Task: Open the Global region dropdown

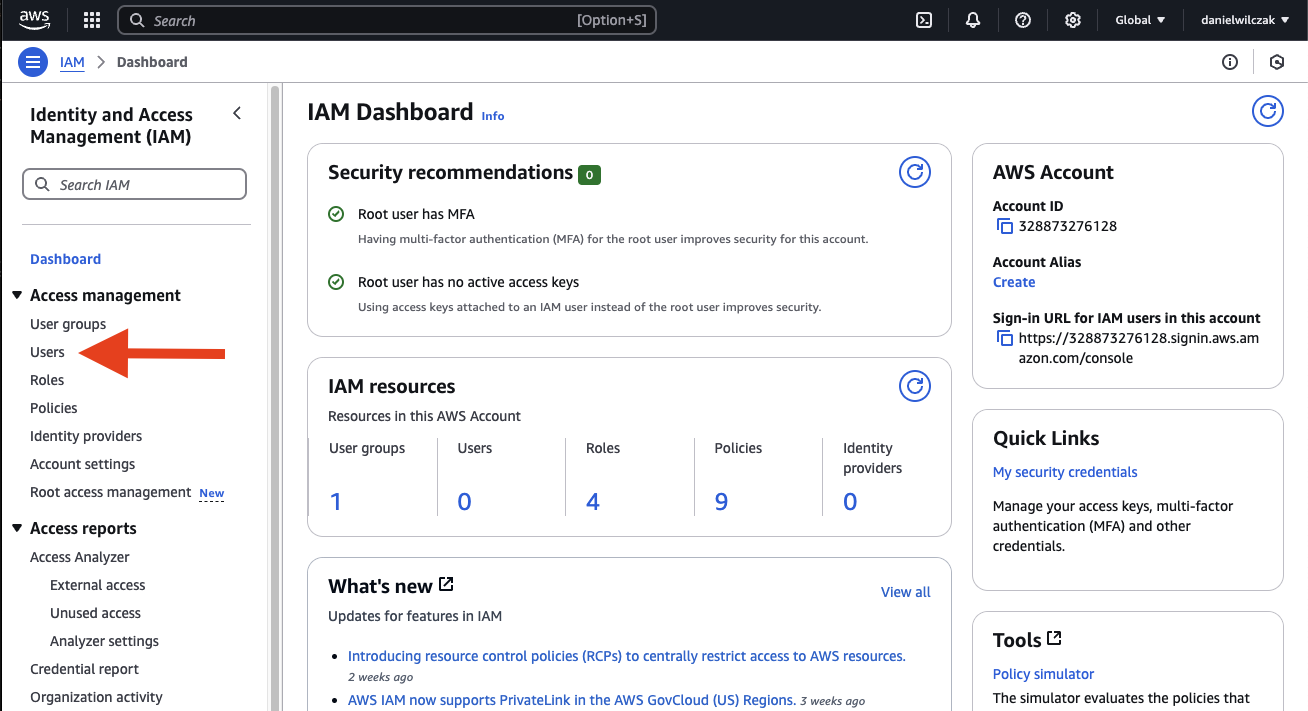Action: tap(1140, 20)
